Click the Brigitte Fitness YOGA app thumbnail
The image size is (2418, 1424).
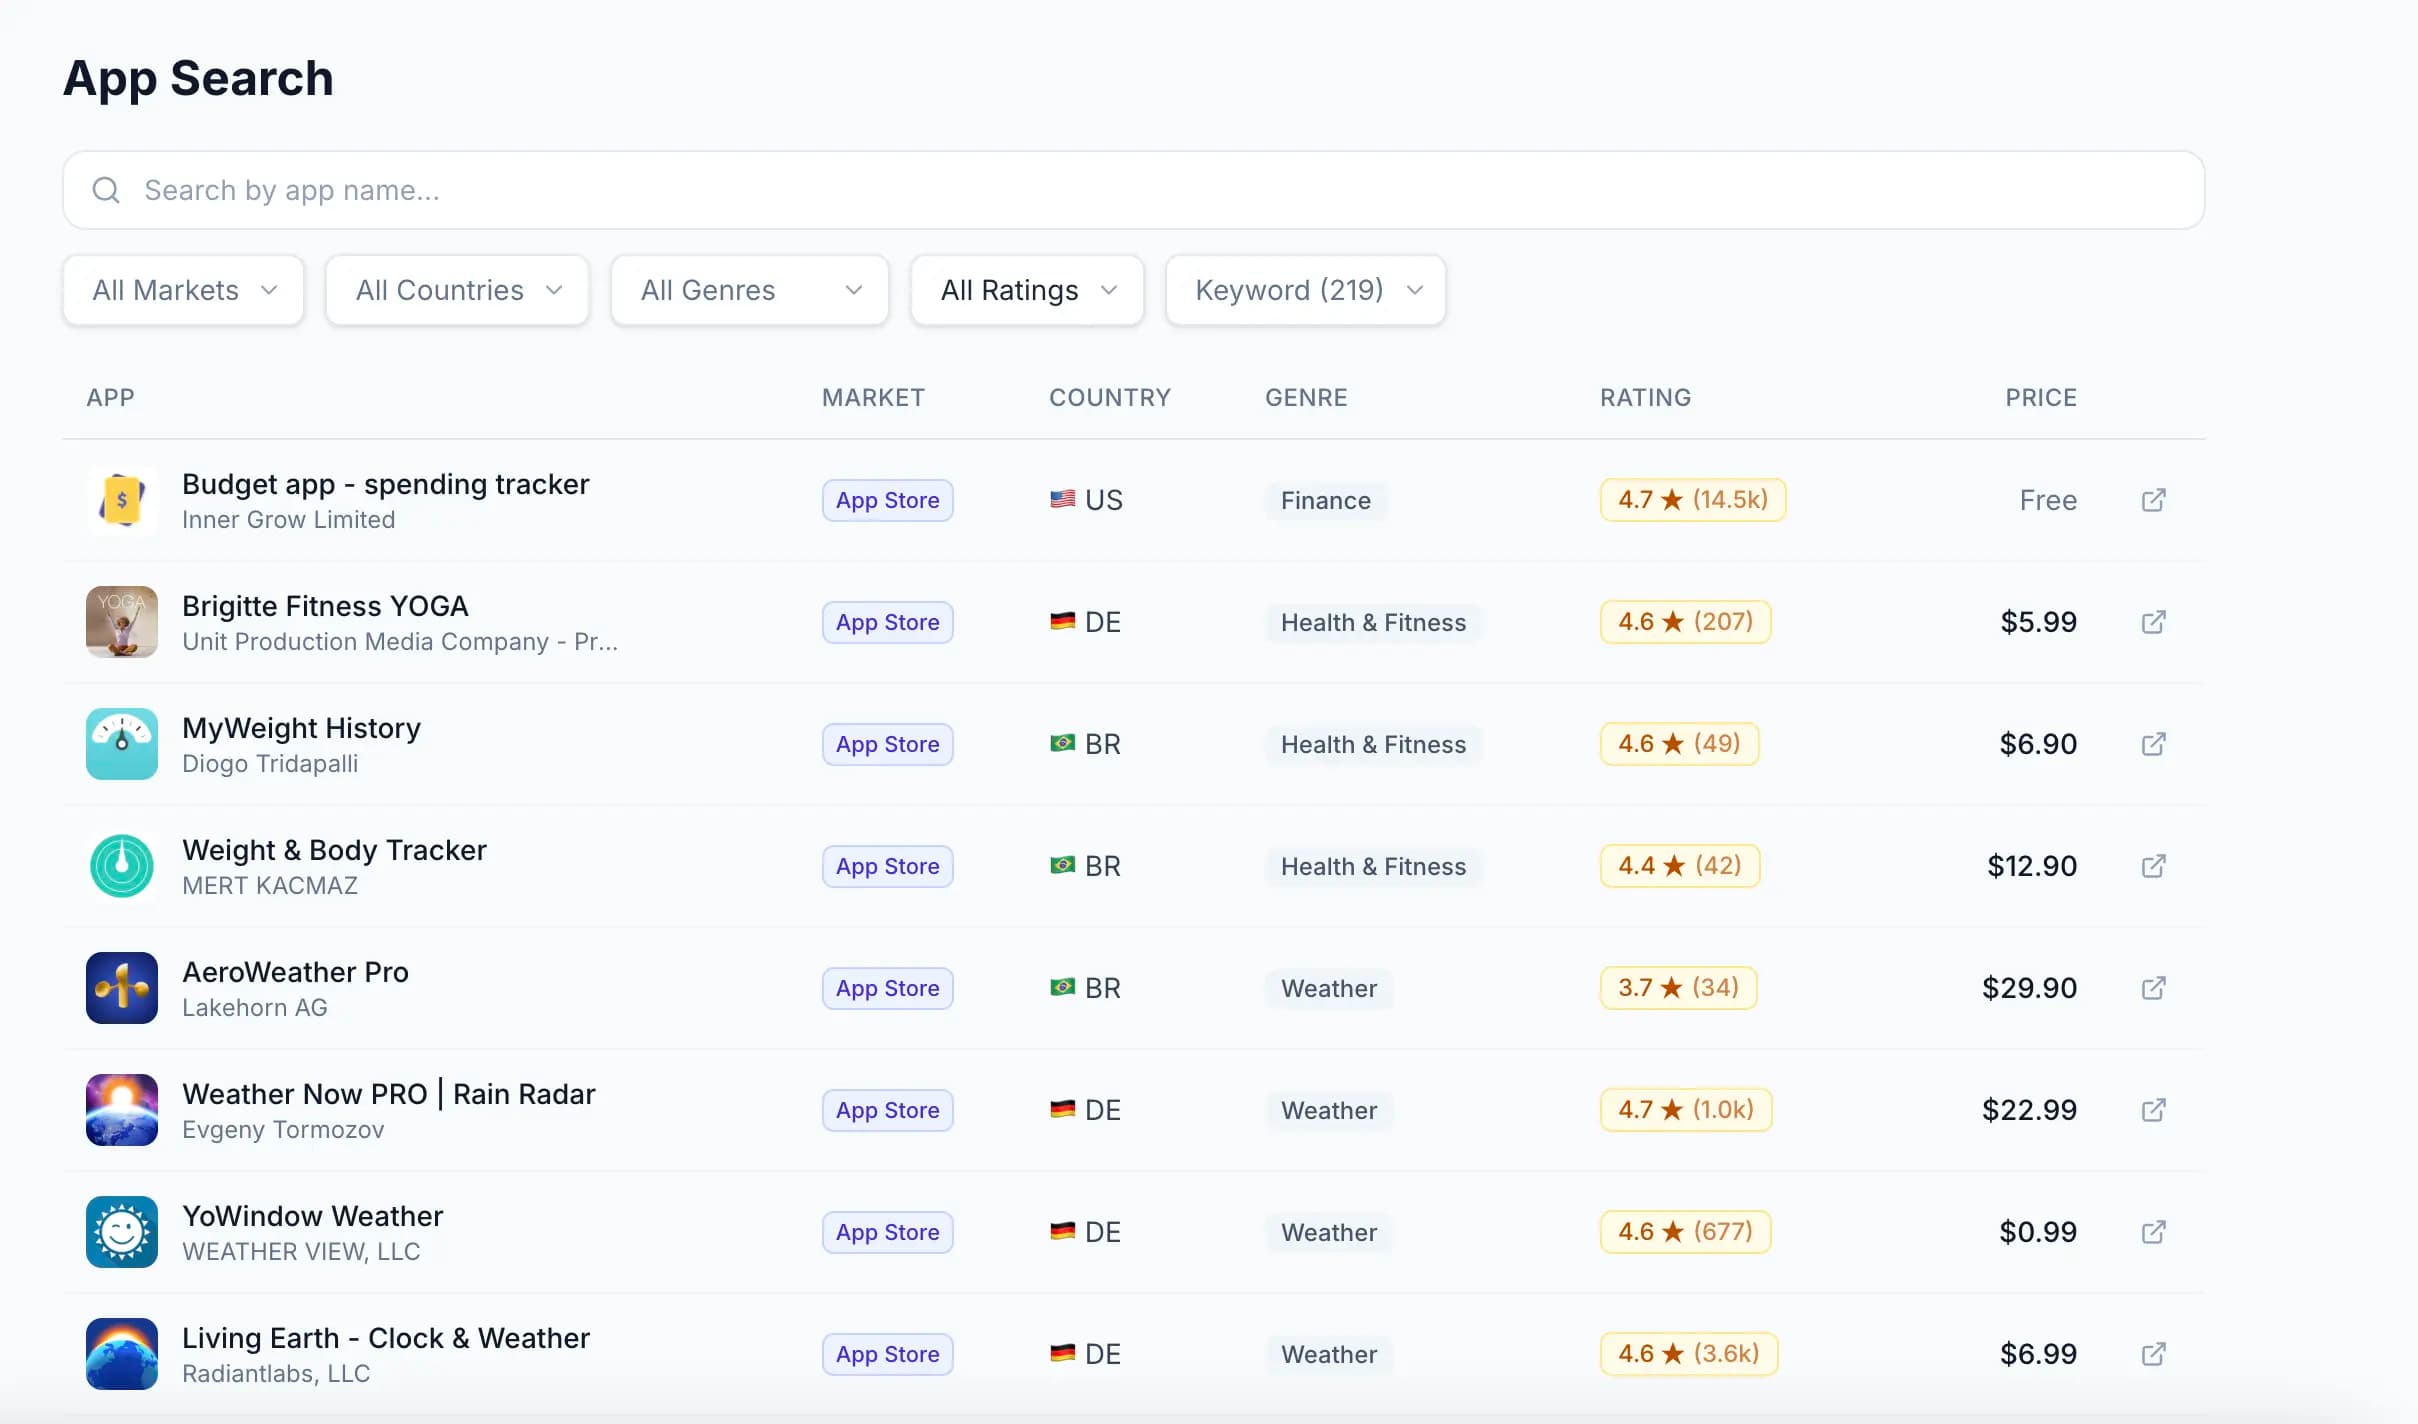coord(122,622)
